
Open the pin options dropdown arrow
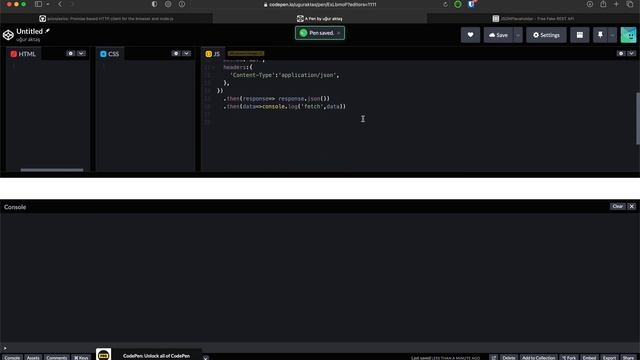click(612, 35)
